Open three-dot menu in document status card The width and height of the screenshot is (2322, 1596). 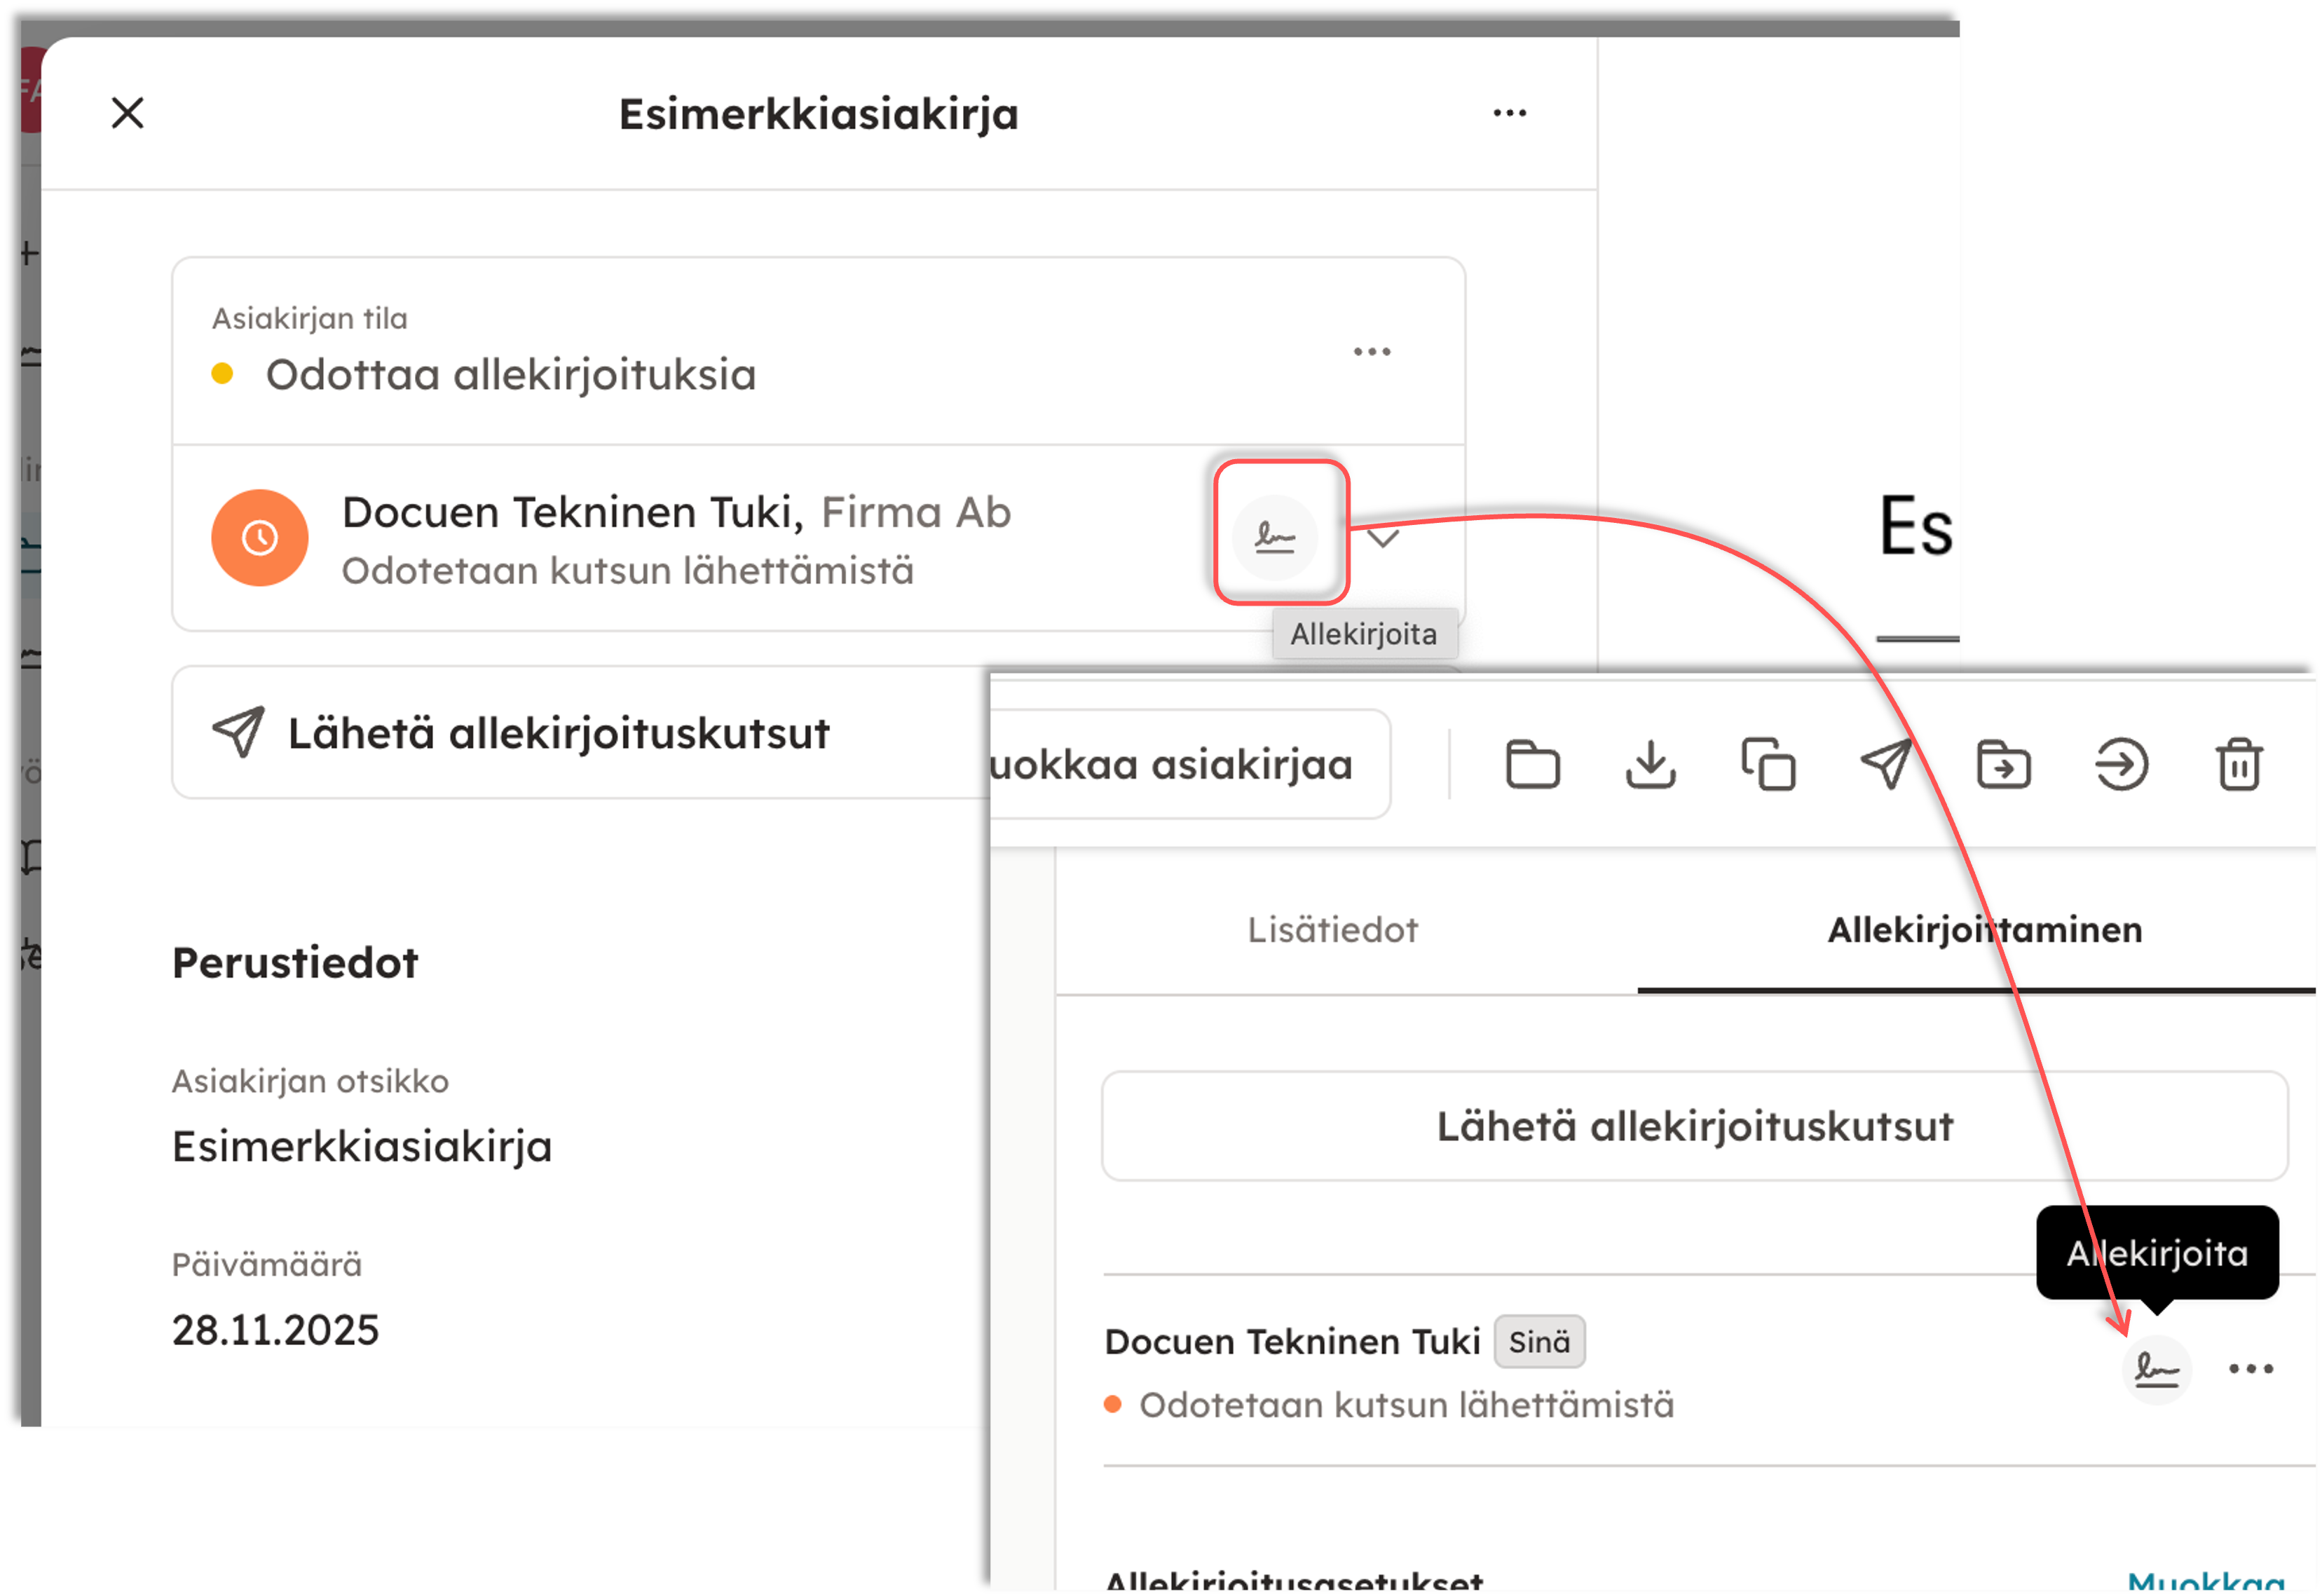1372,351
